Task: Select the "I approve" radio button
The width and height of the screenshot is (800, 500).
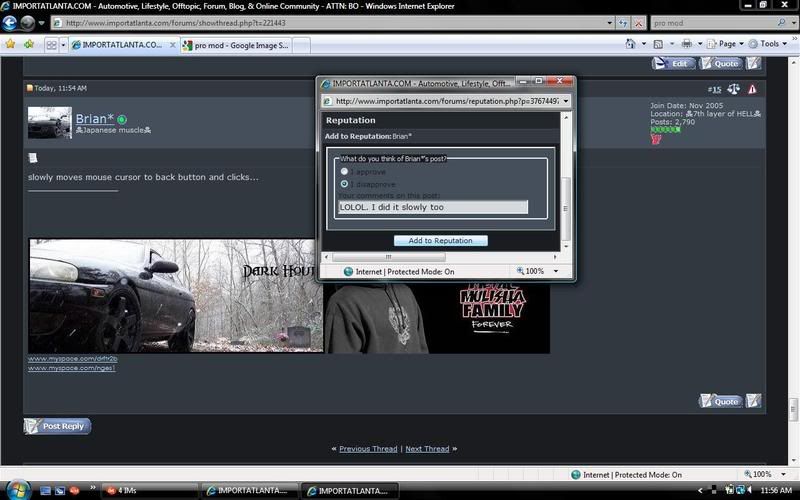Action: tap(345, 172)
